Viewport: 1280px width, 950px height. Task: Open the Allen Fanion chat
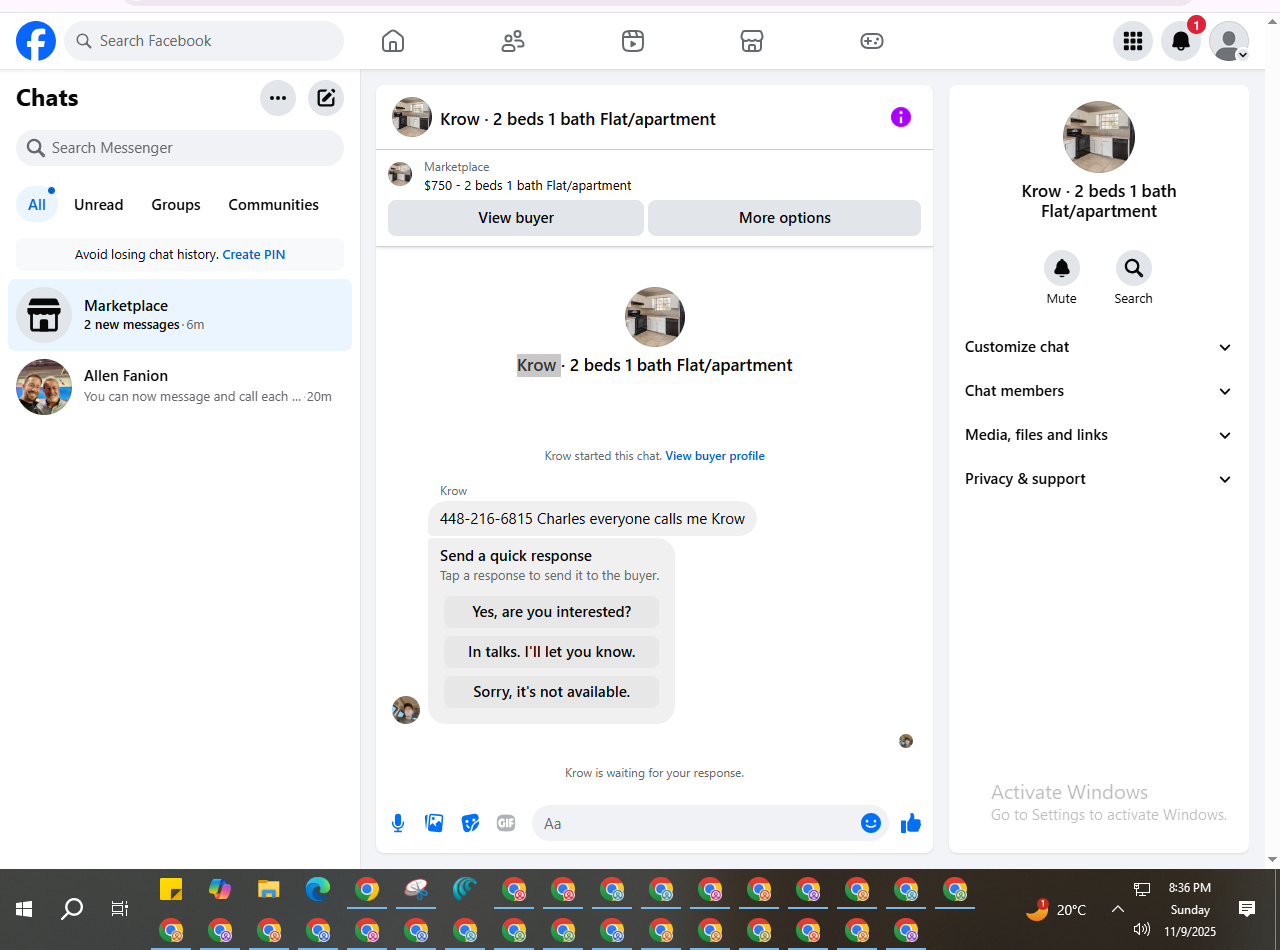tap(180, 387)
